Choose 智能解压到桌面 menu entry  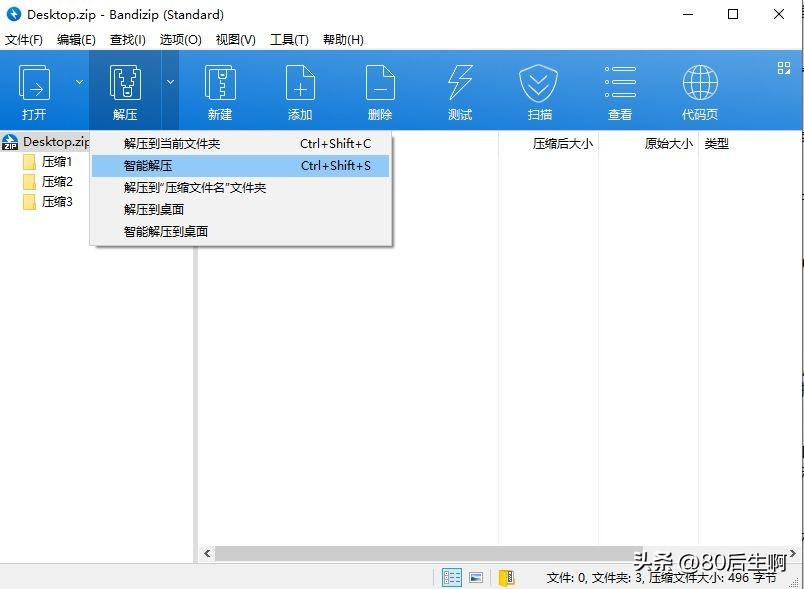point(240,231)
